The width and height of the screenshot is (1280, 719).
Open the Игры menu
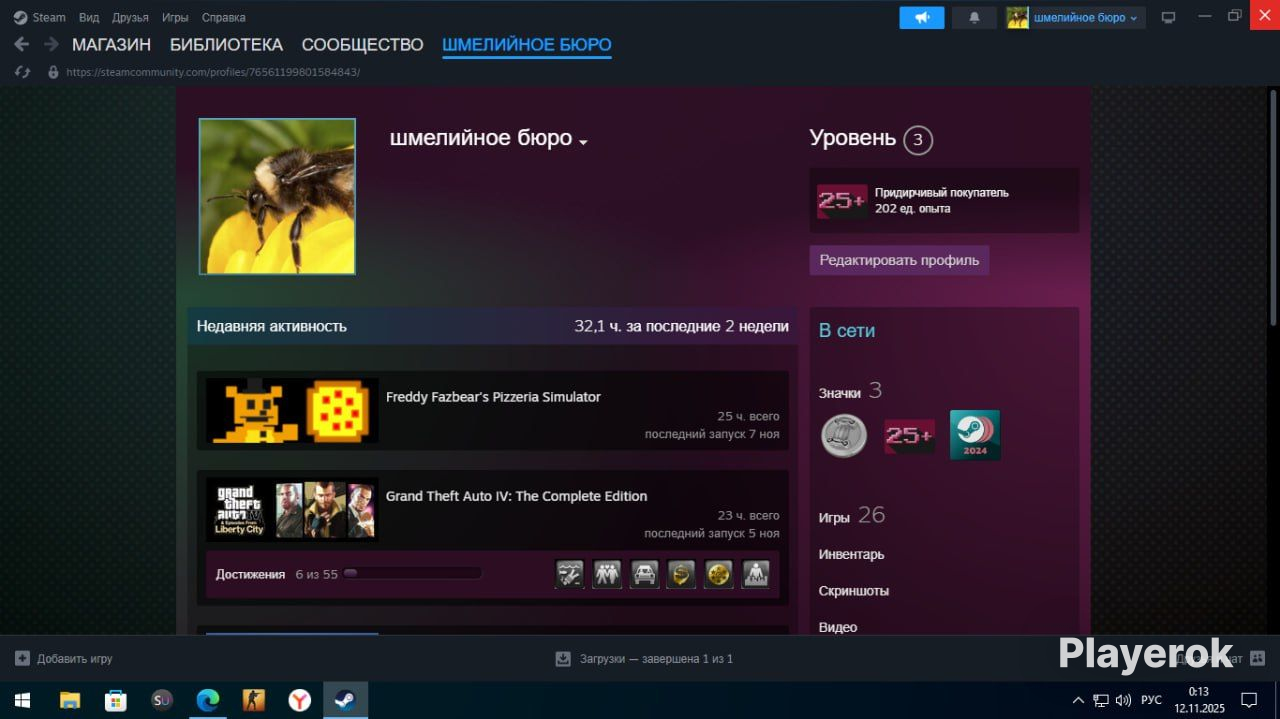tap(175, 17)
